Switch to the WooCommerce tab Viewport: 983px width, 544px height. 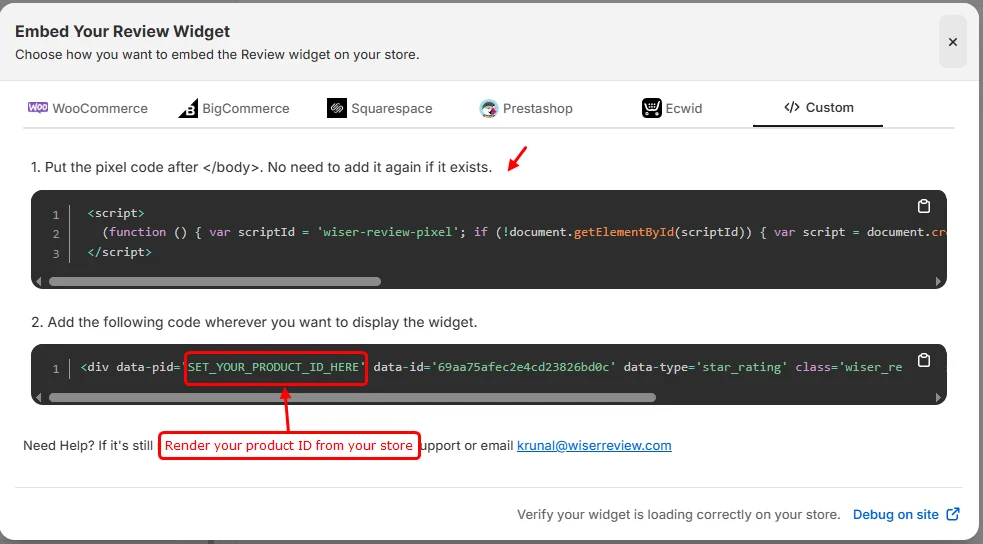(x=88, y=108)
